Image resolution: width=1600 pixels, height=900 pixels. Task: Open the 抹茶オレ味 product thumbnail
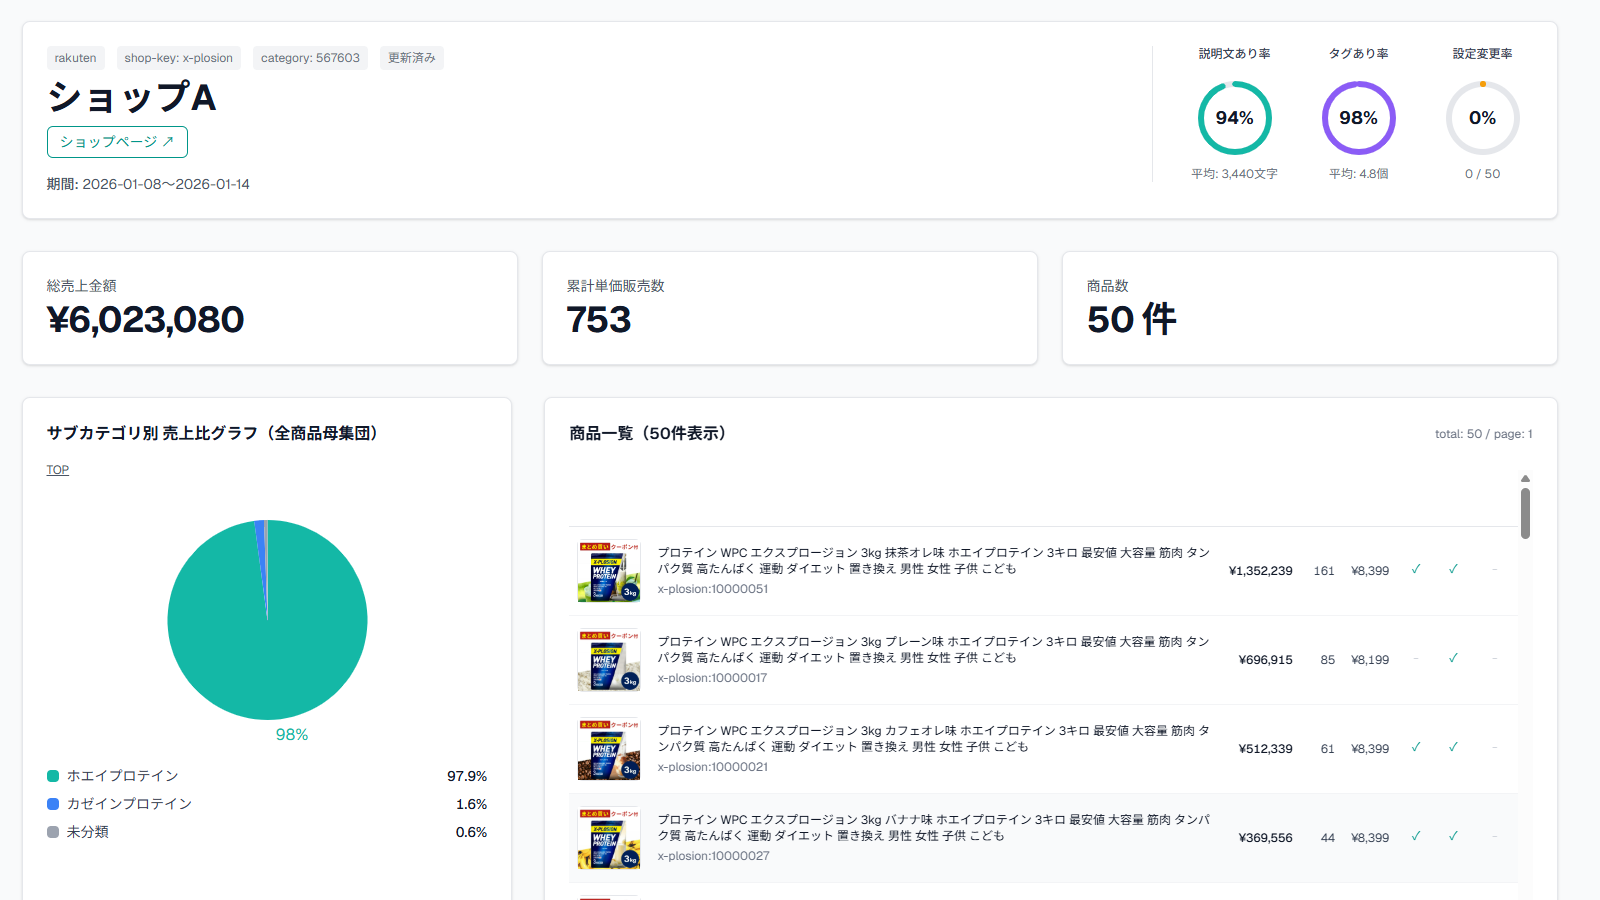point(609,571)
